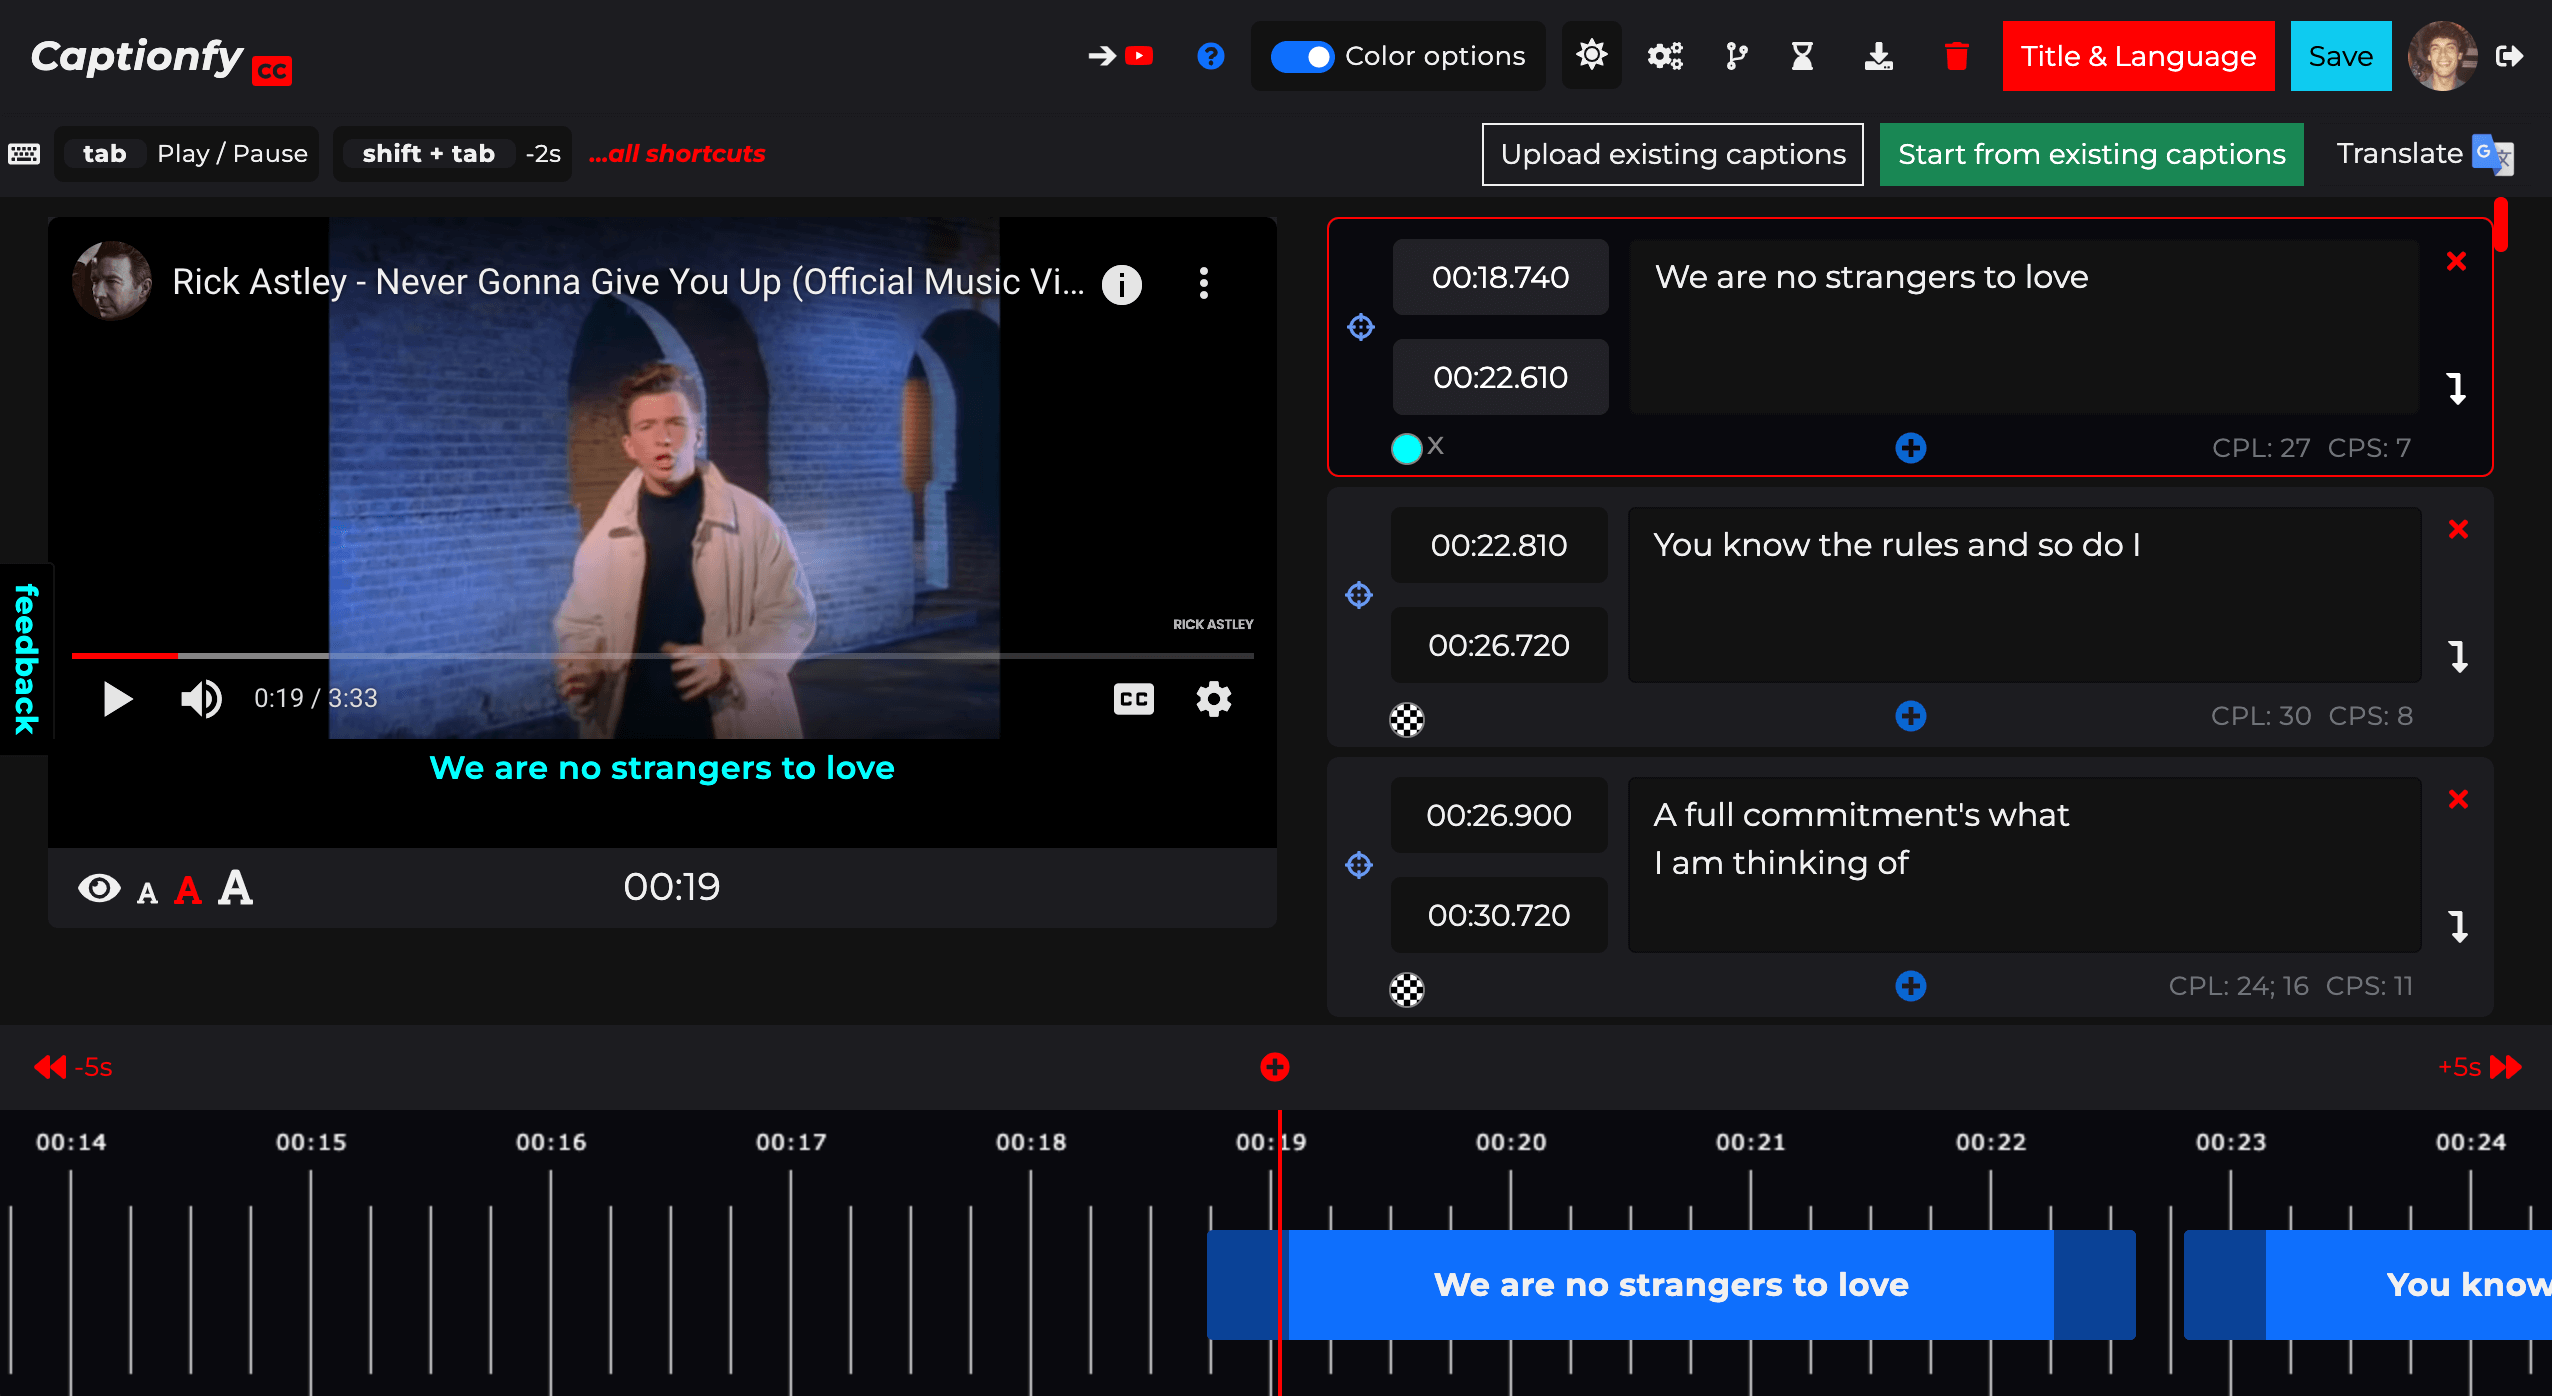This screenshot has width=2552, height=1396.
Task: Add caption after first caption with plus
Action: (x=1911, y=448)
